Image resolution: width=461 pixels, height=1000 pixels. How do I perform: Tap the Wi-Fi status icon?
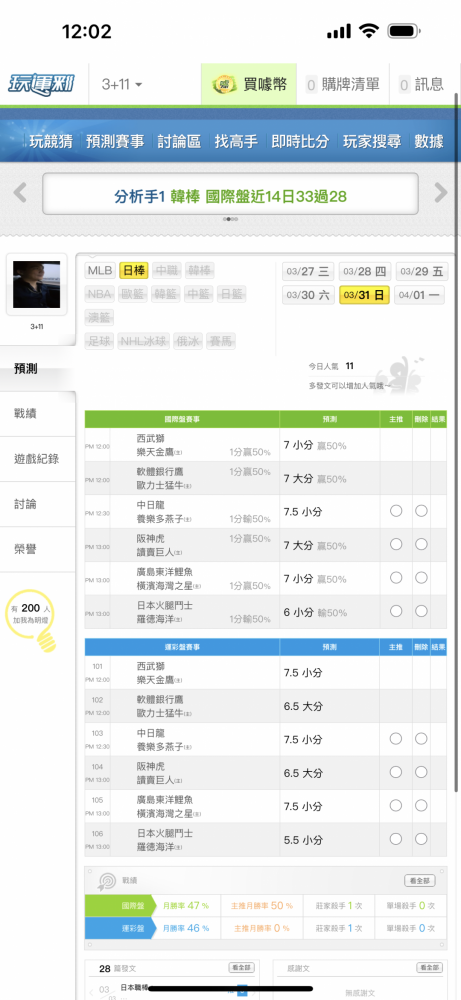369,31
